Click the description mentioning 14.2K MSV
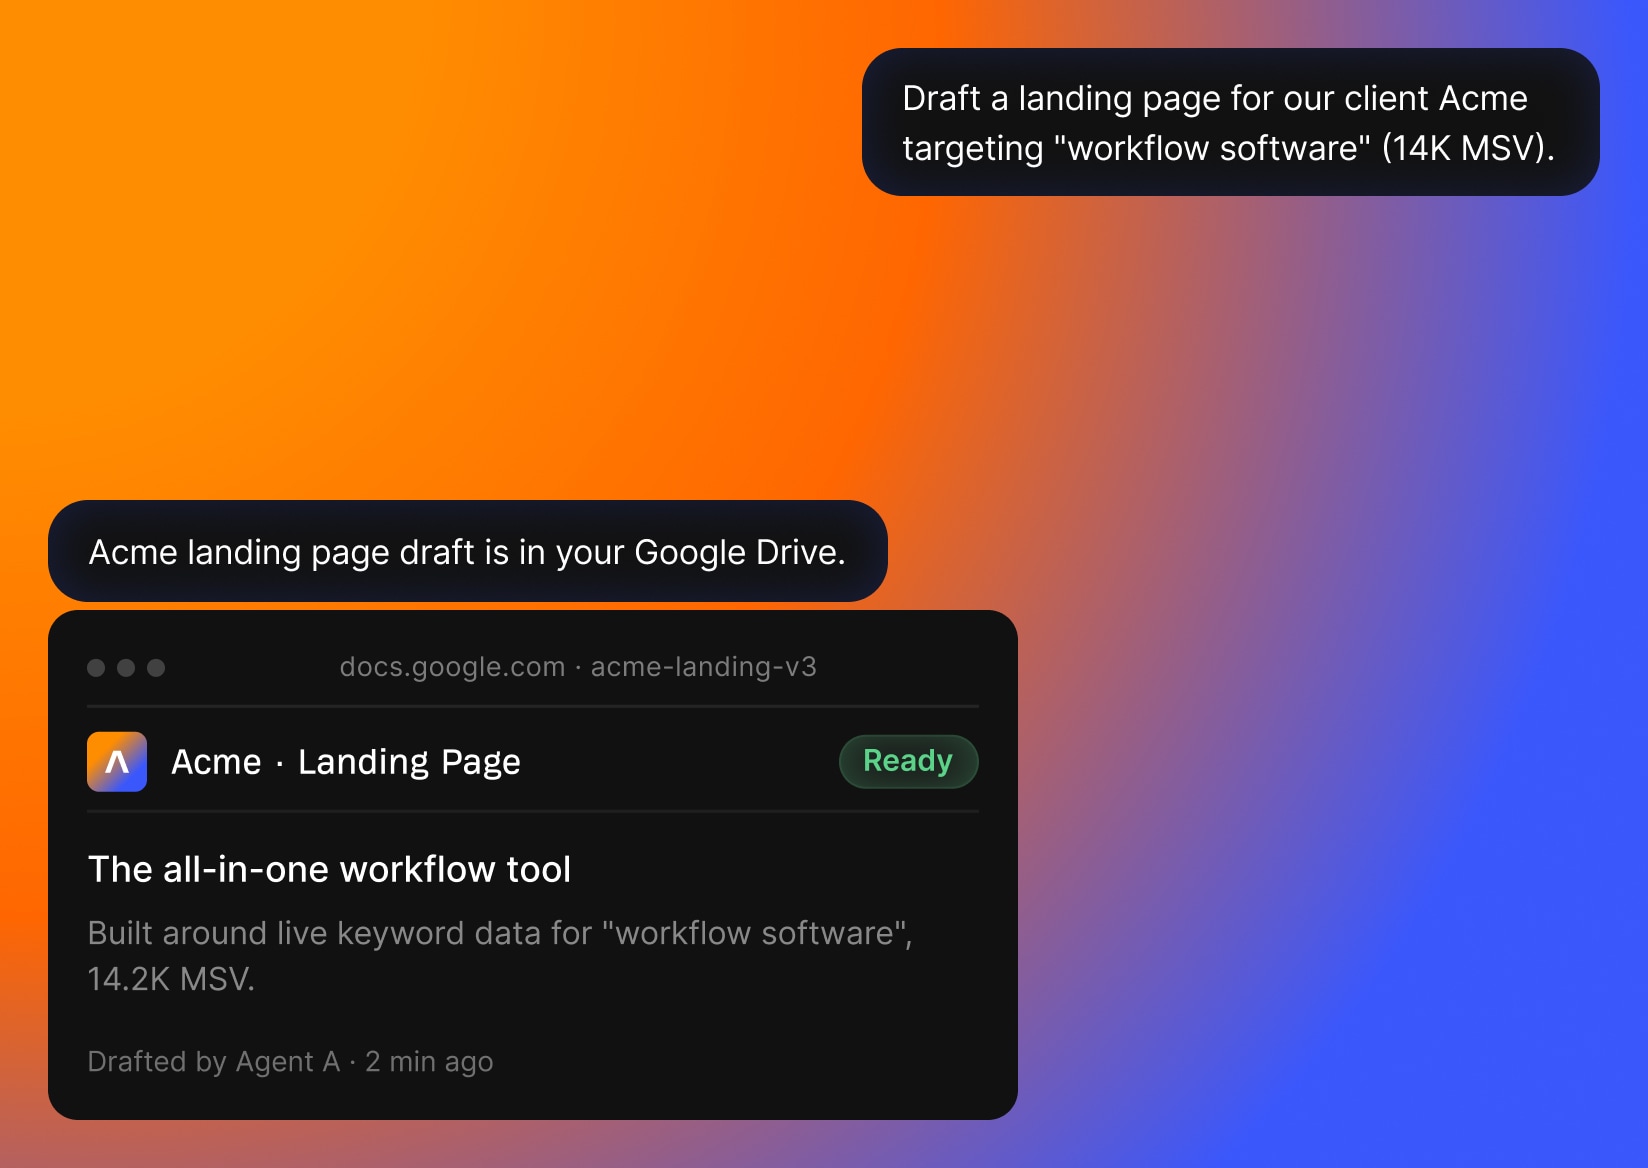 (x=500, y=955)
